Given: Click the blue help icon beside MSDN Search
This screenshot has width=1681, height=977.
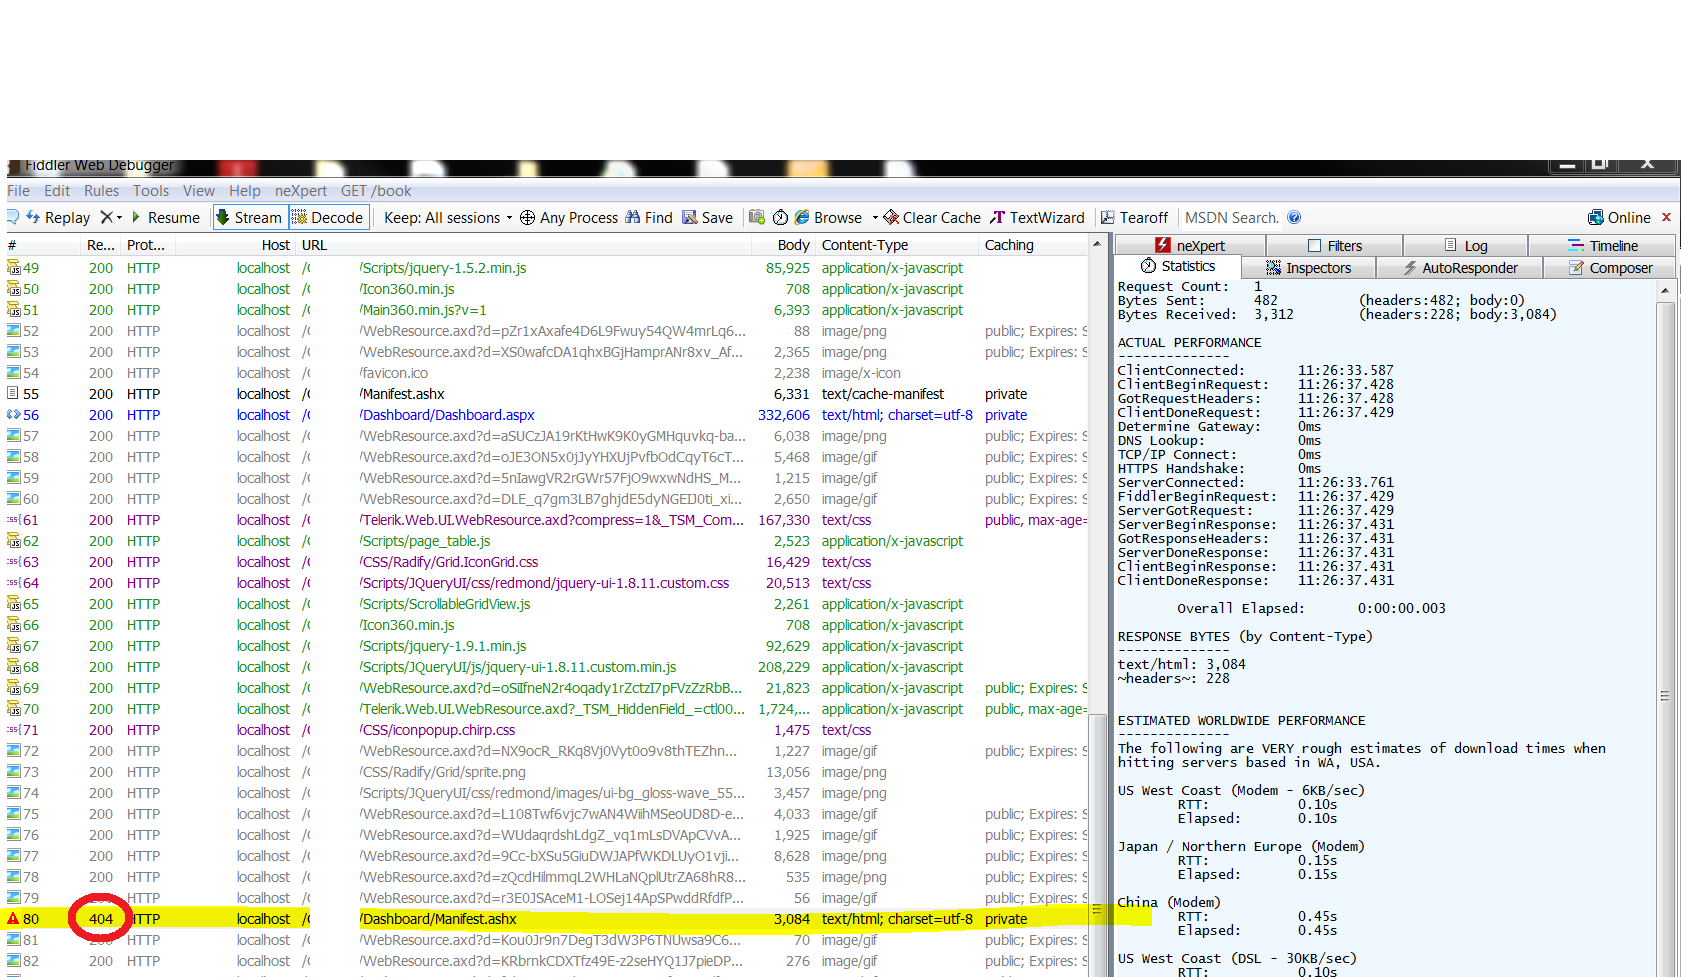Looking at the screenshot, I should click(x=1294, y=217).
